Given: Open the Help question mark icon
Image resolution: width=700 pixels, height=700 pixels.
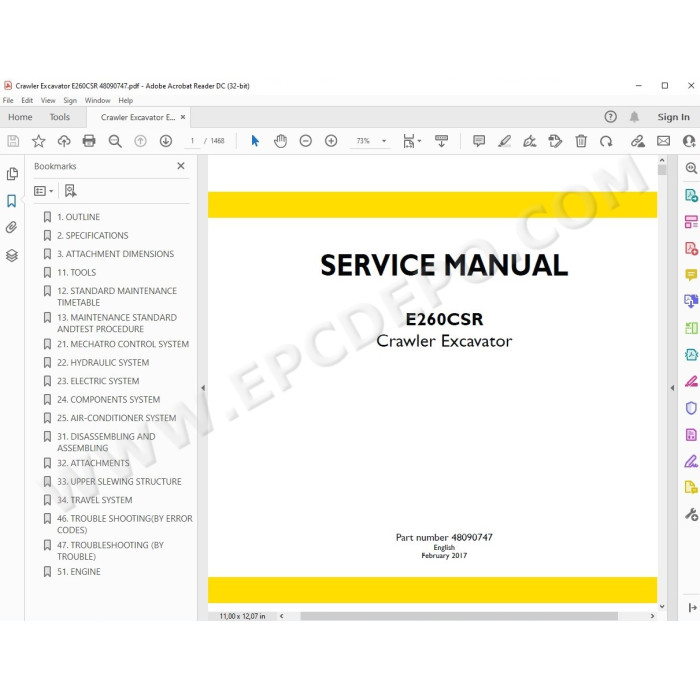Looking at the screenshot, I should click(610, 117).
